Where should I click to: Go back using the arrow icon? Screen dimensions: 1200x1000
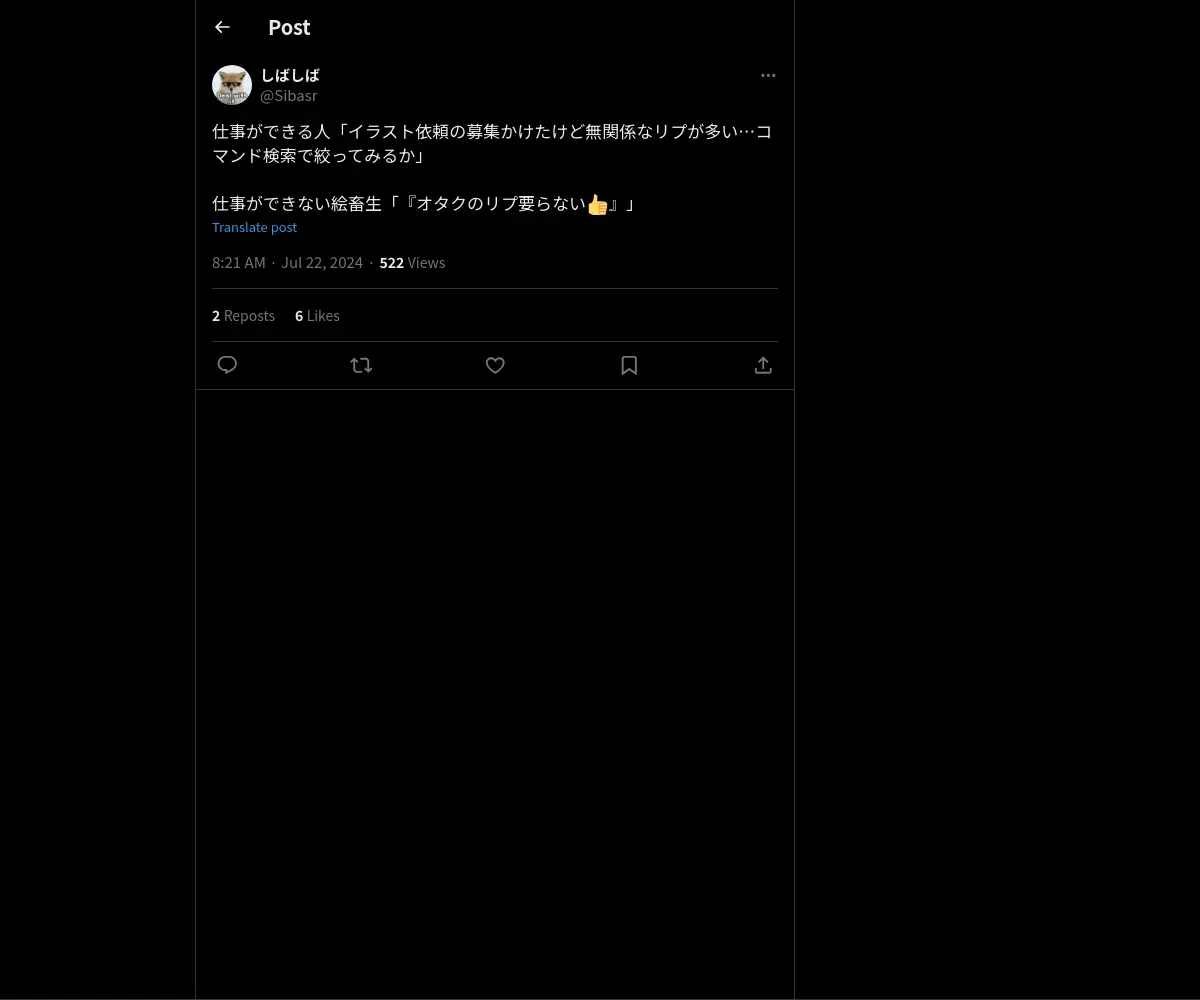(x=222, y=27)
